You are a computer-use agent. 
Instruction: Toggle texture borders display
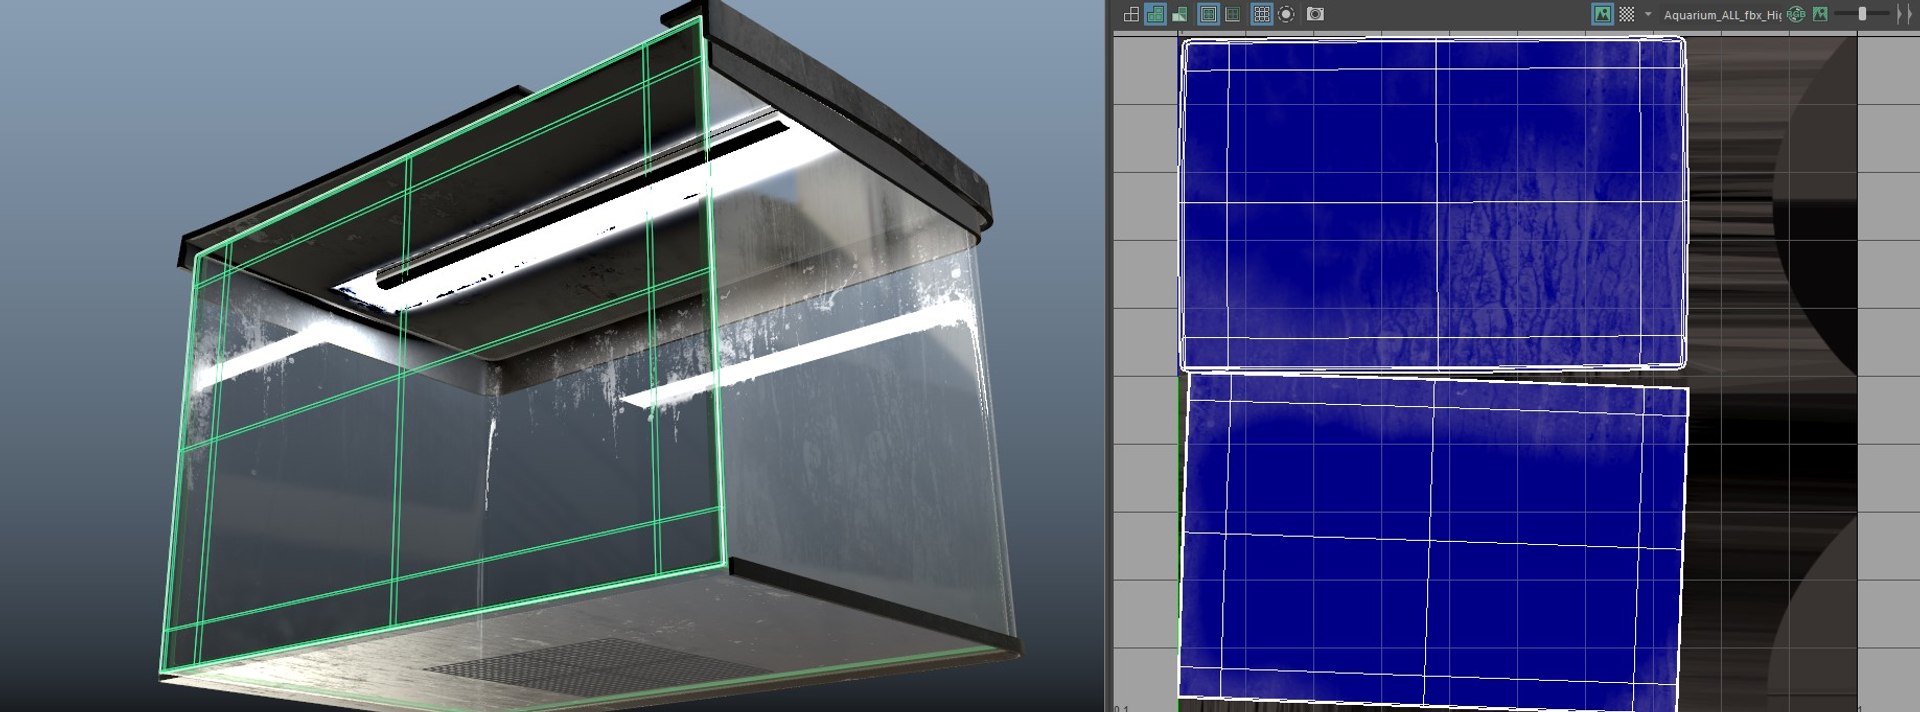1208,14
